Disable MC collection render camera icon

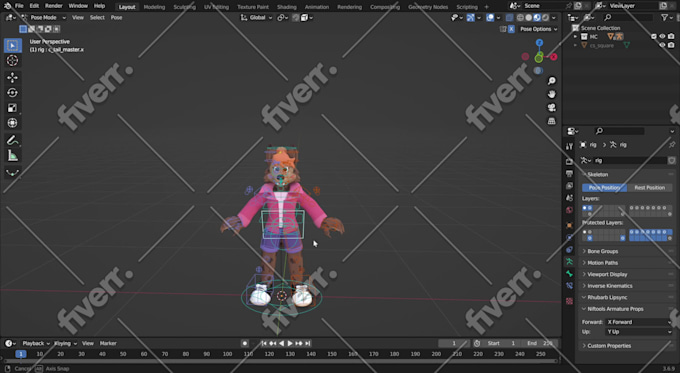click(671, 36)
